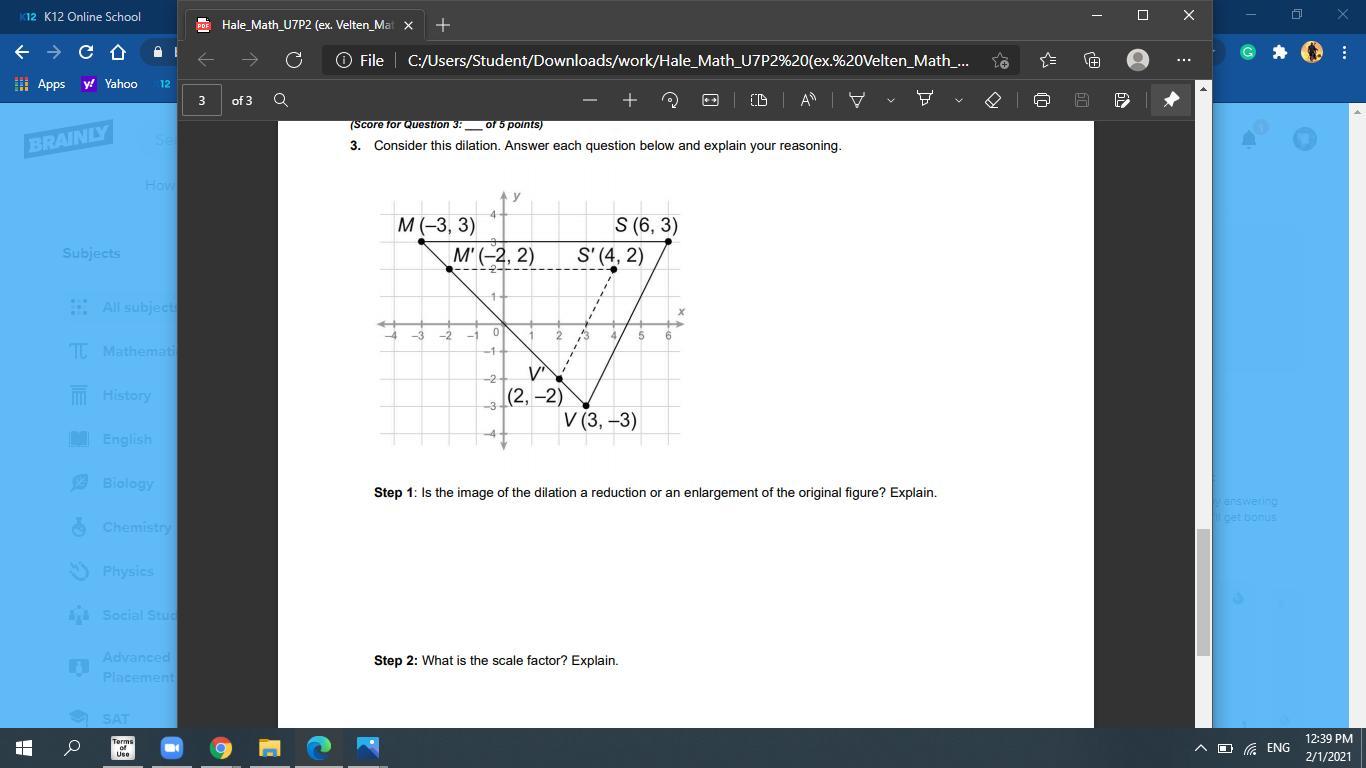This screenshot has height=768, width=1366.
Task: Click the Grammarly extension icon in Chrome
Action: (1248, 52)
